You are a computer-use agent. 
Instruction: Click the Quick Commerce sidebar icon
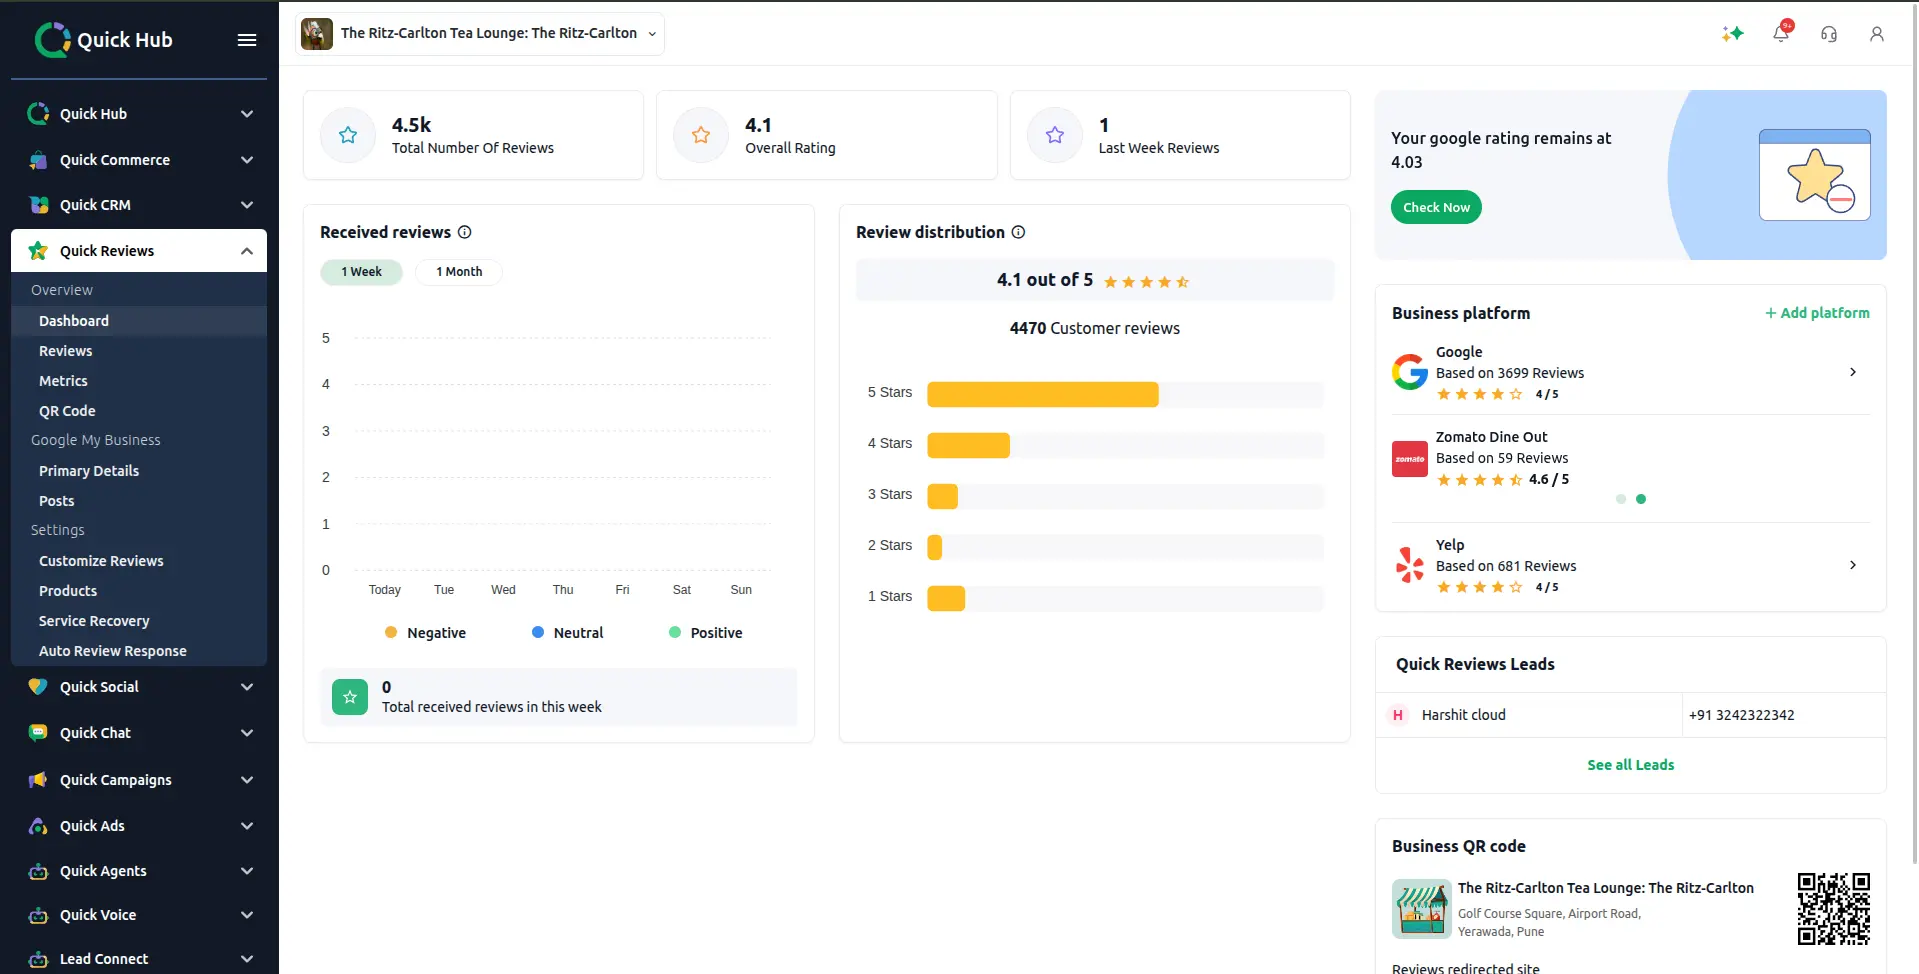click(x=38, y=160)
